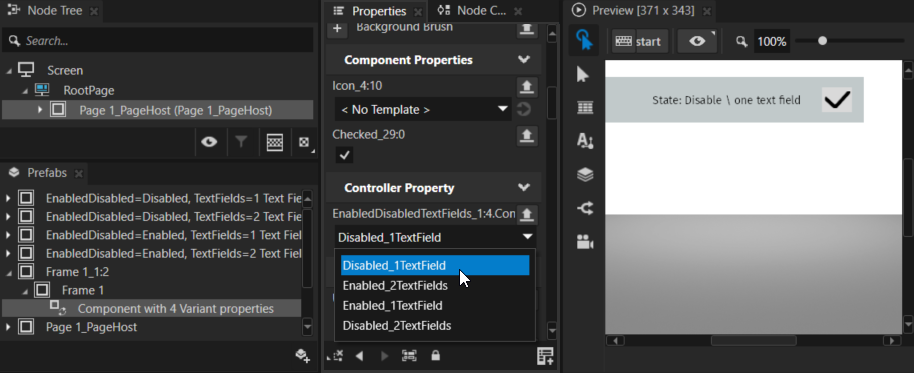The width and height of the screenshot is (914, 373).
Task: Click the 100% zoom field
Action: pyautogui.click(x=771, y=41)
